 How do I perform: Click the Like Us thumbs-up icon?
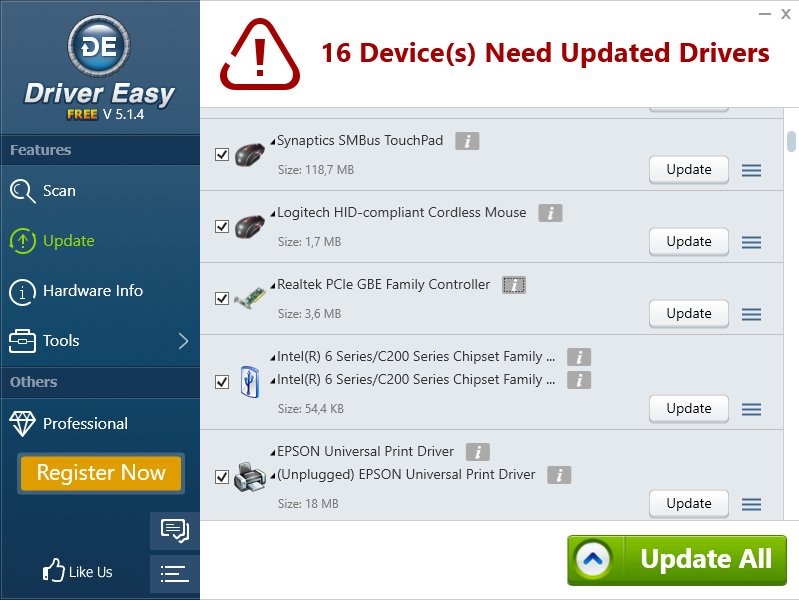pos(53,570)
